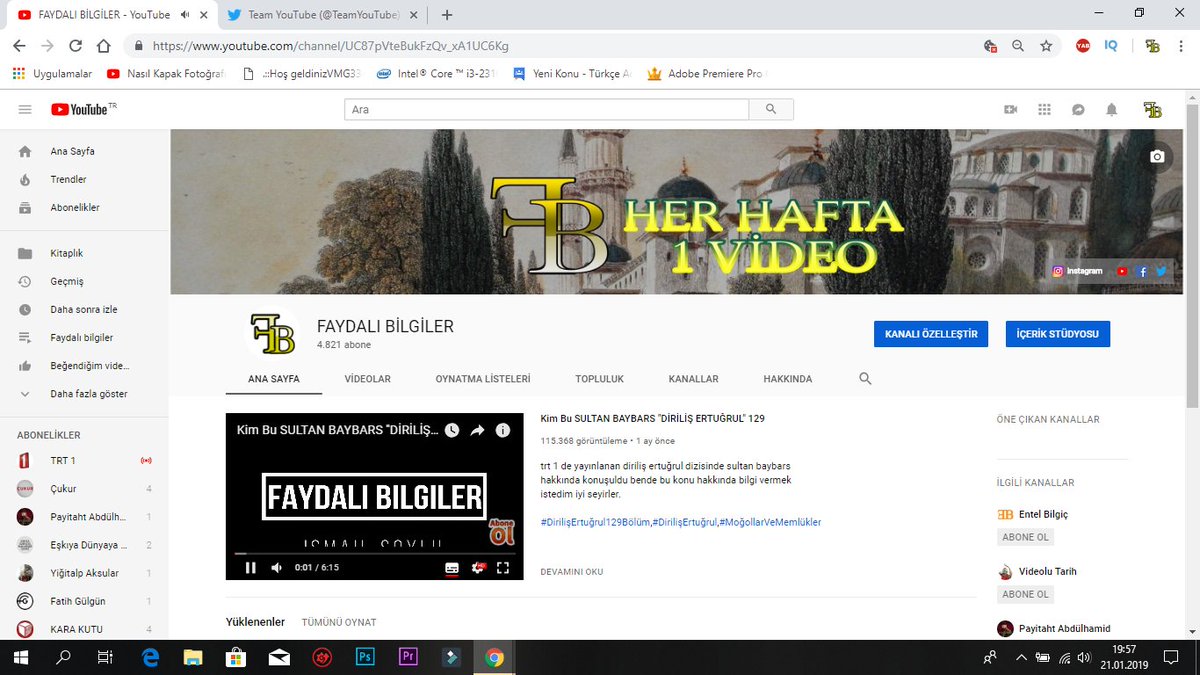Open the video player settings gear
This screenshot has height=675, width=1200.
point(477,568)
